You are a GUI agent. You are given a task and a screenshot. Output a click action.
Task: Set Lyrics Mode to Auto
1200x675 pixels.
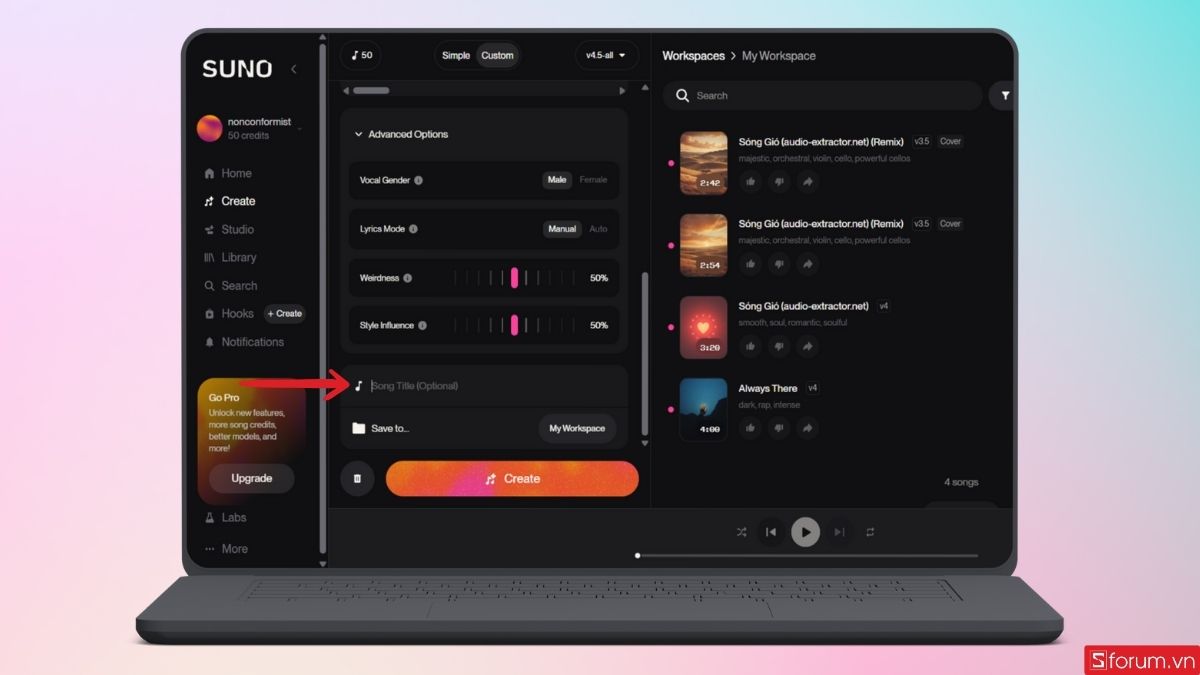click(x=598, y=229)
